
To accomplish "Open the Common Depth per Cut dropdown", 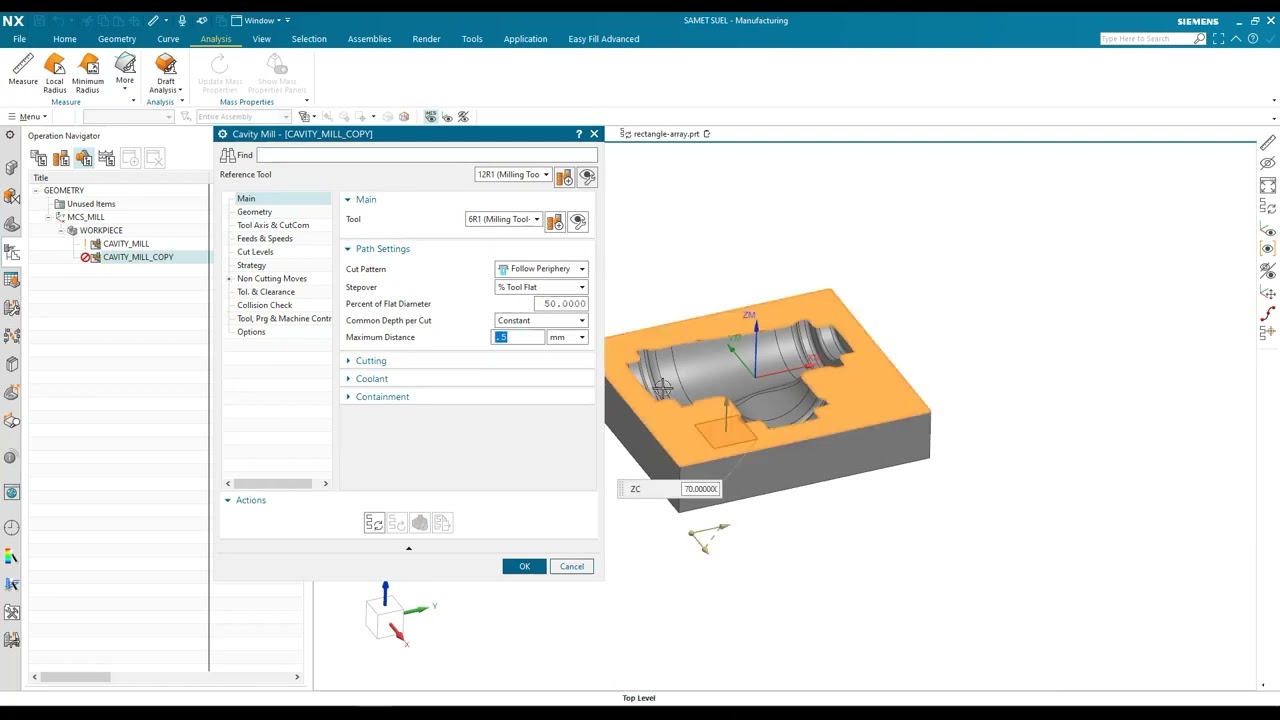I will (x=541, y=321).
